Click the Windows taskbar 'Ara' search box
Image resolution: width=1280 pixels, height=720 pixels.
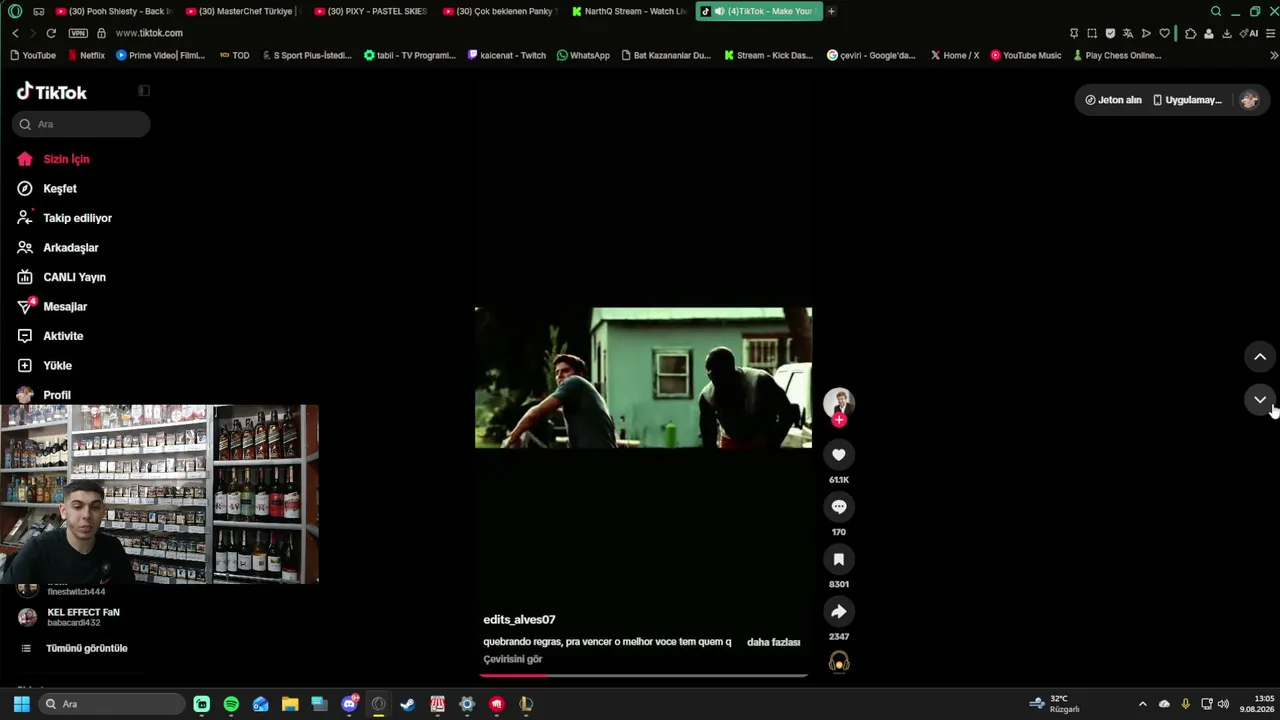point(112,704)
